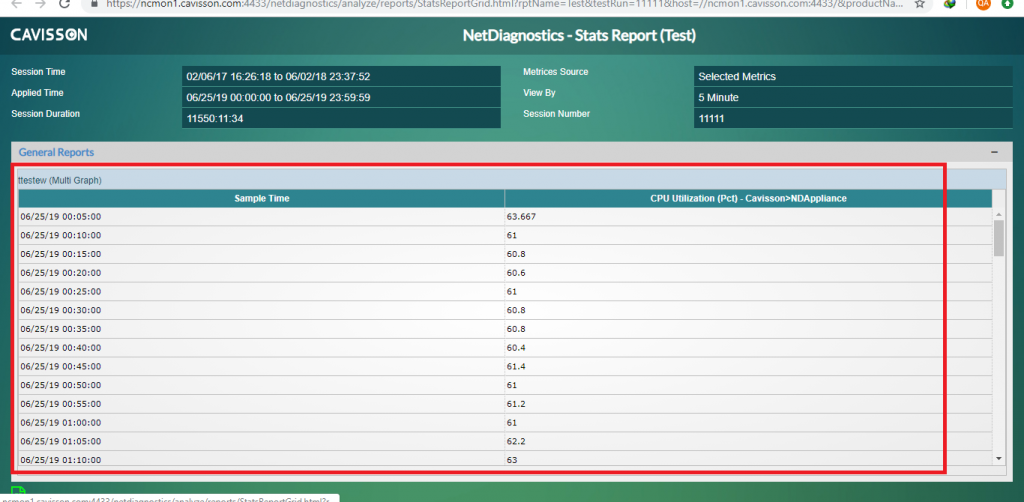Click the NetDiagnostics - Stats Report (Test) heading
The image size is (1024, 502).
click(579, 35)
